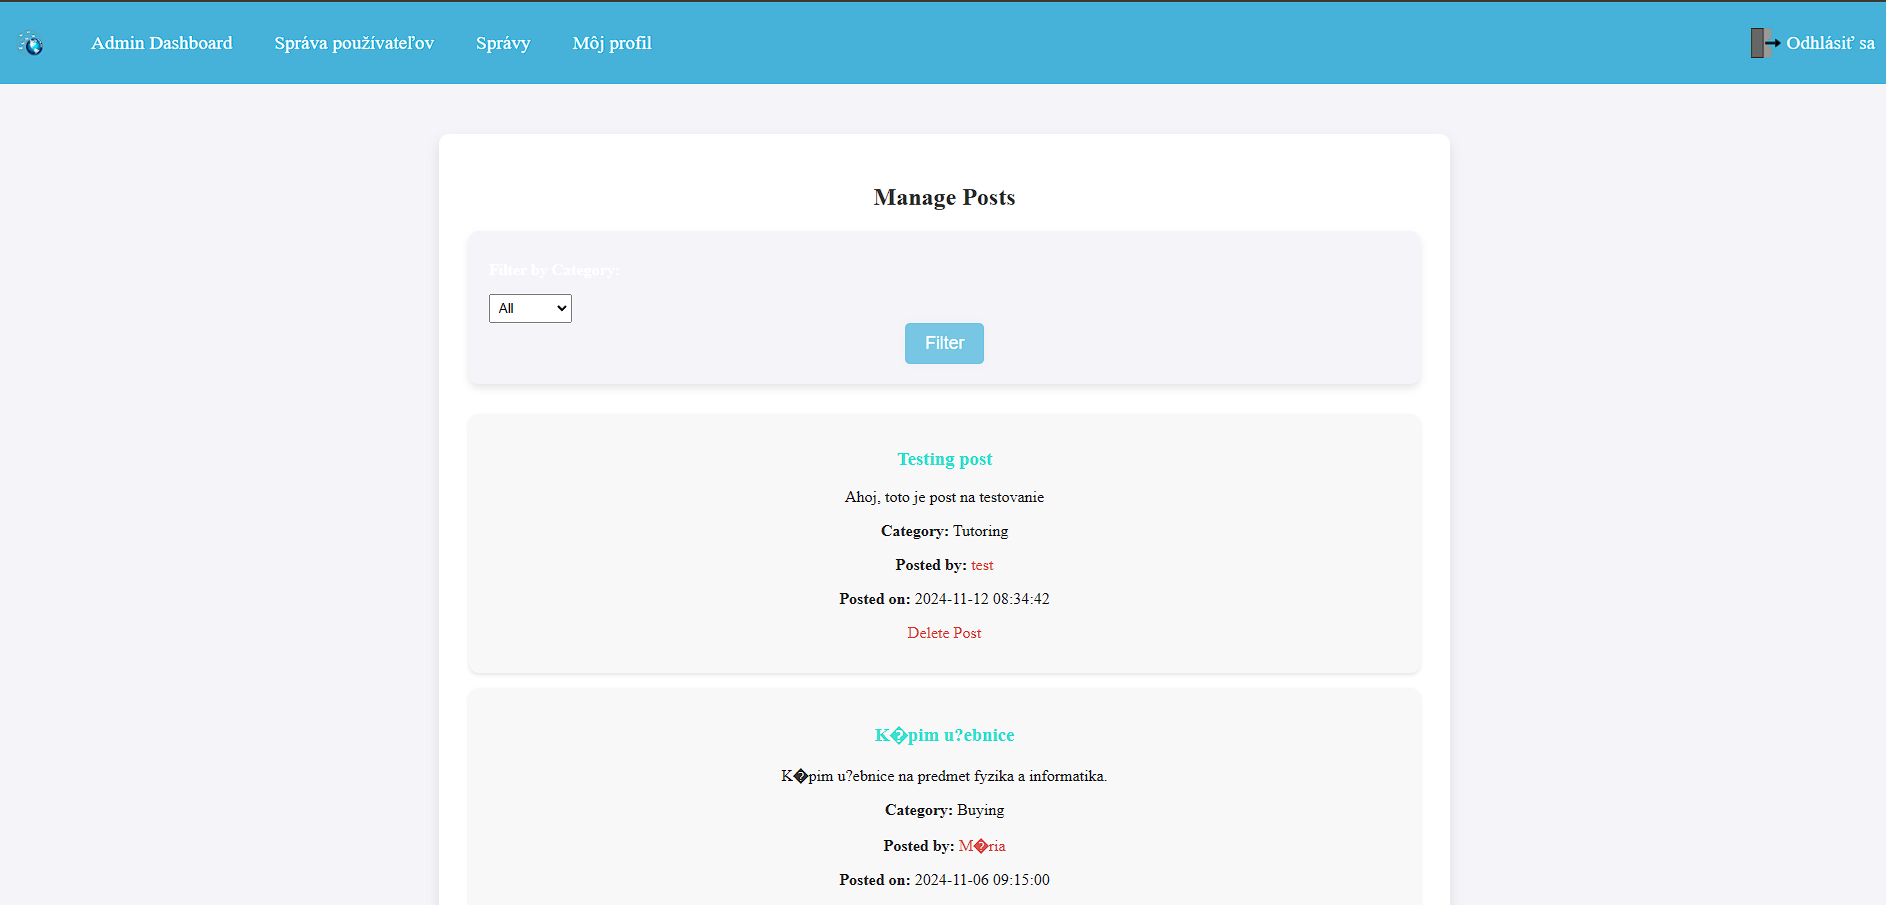Click Odhlásiť sa to log out
The image size is (1886, 905).
pyautogui.click(x=1830, y=43)
